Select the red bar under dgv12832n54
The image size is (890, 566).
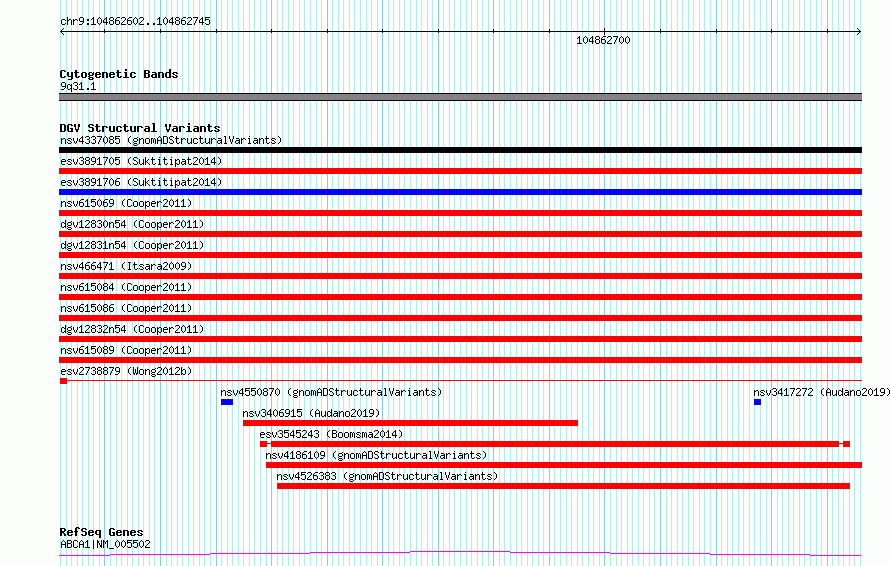tap(460, 339)
